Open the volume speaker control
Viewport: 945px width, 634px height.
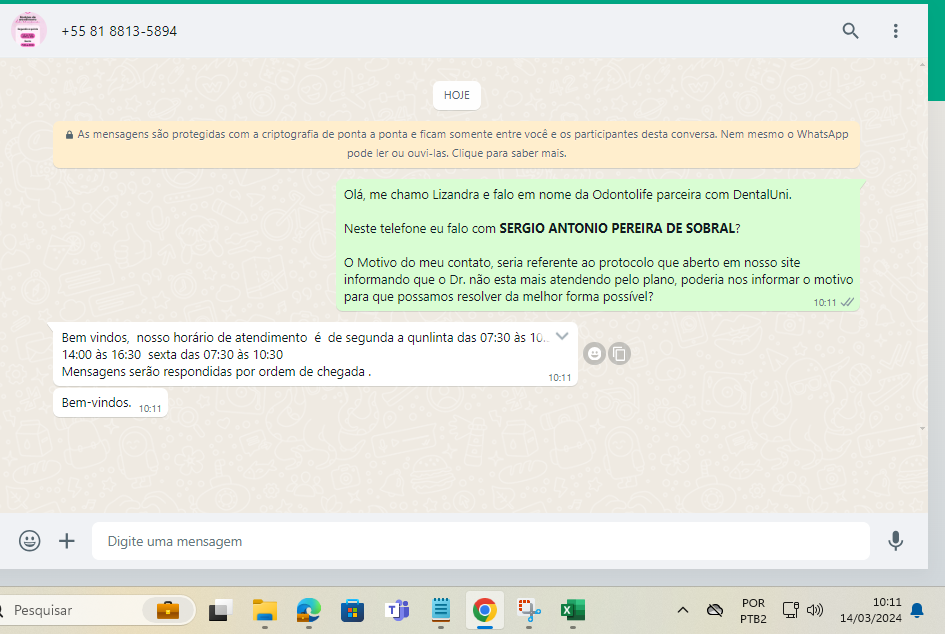814,610
